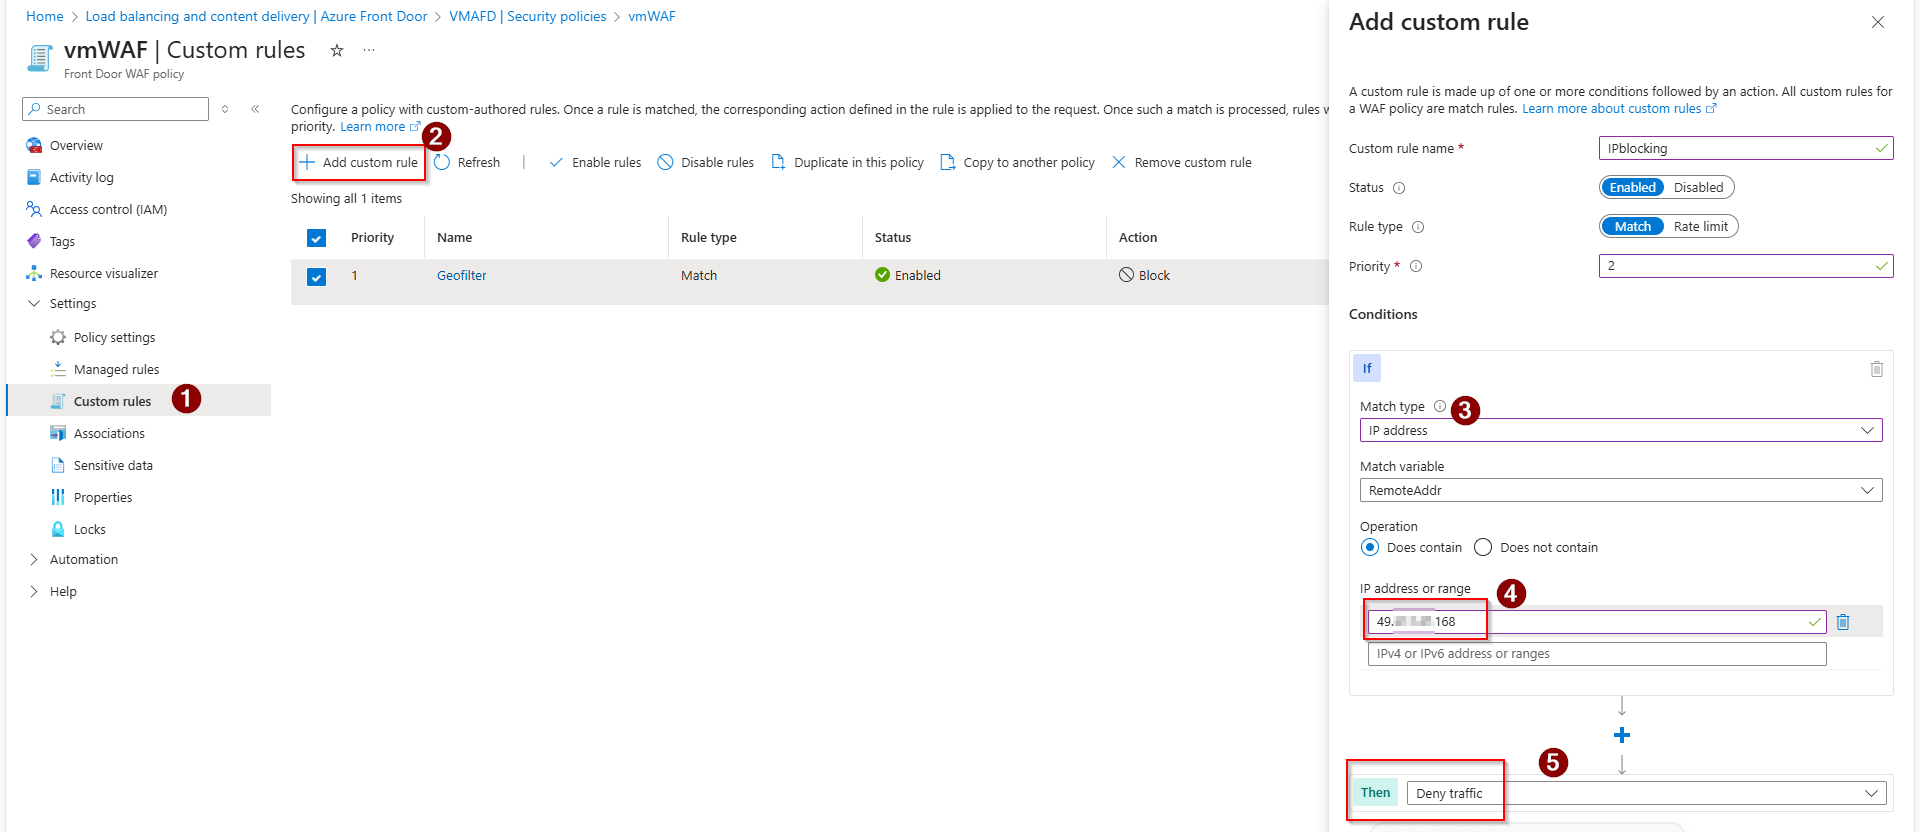This screenshot has width=1920, height=832.
Task: Select Does contain operation
Action: (x=1370, y=547)
